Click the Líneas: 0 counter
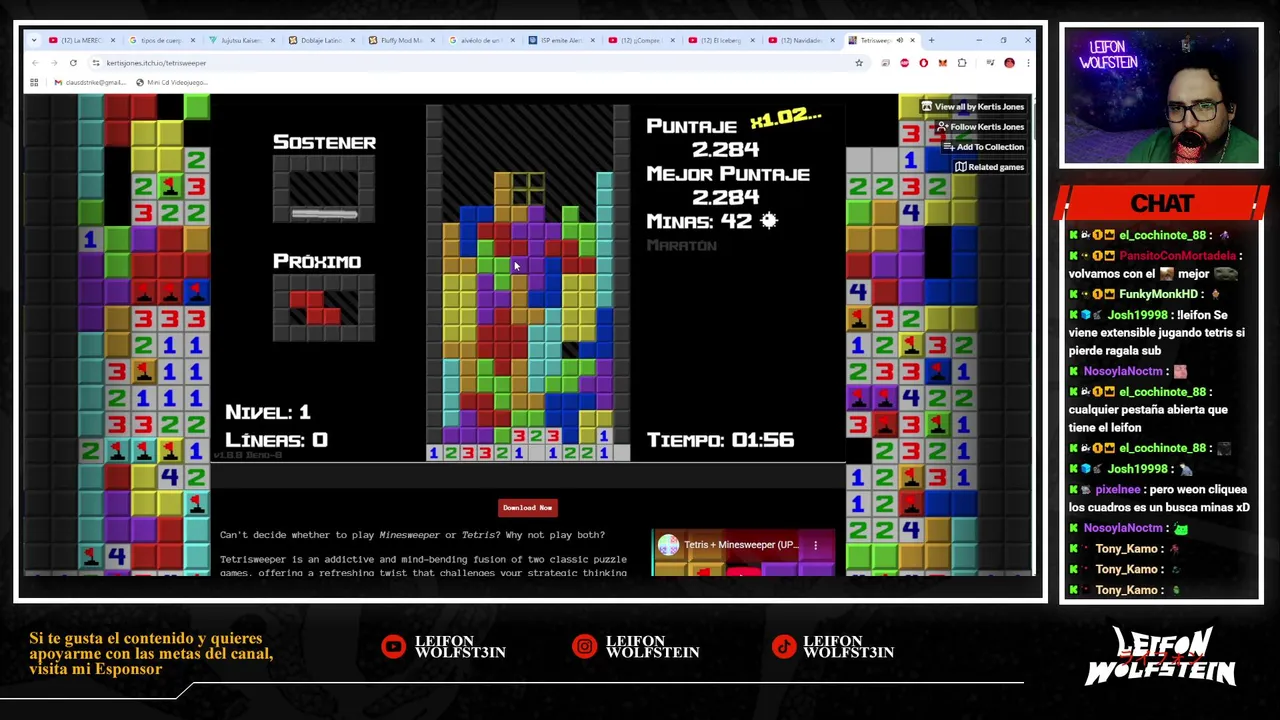The height and width of the screenshot is (720, 1280). click(x=276, y=440)
